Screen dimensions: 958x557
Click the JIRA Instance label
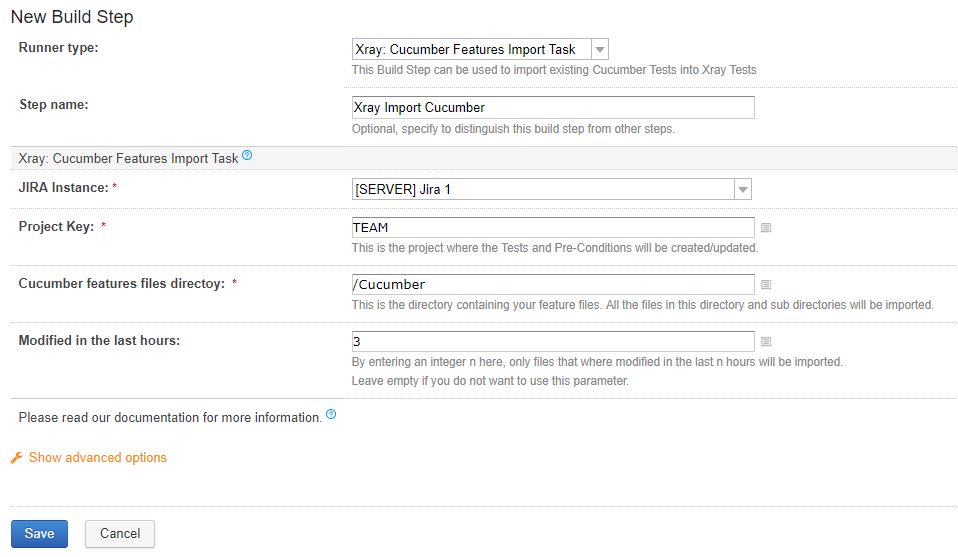[64, 187]
